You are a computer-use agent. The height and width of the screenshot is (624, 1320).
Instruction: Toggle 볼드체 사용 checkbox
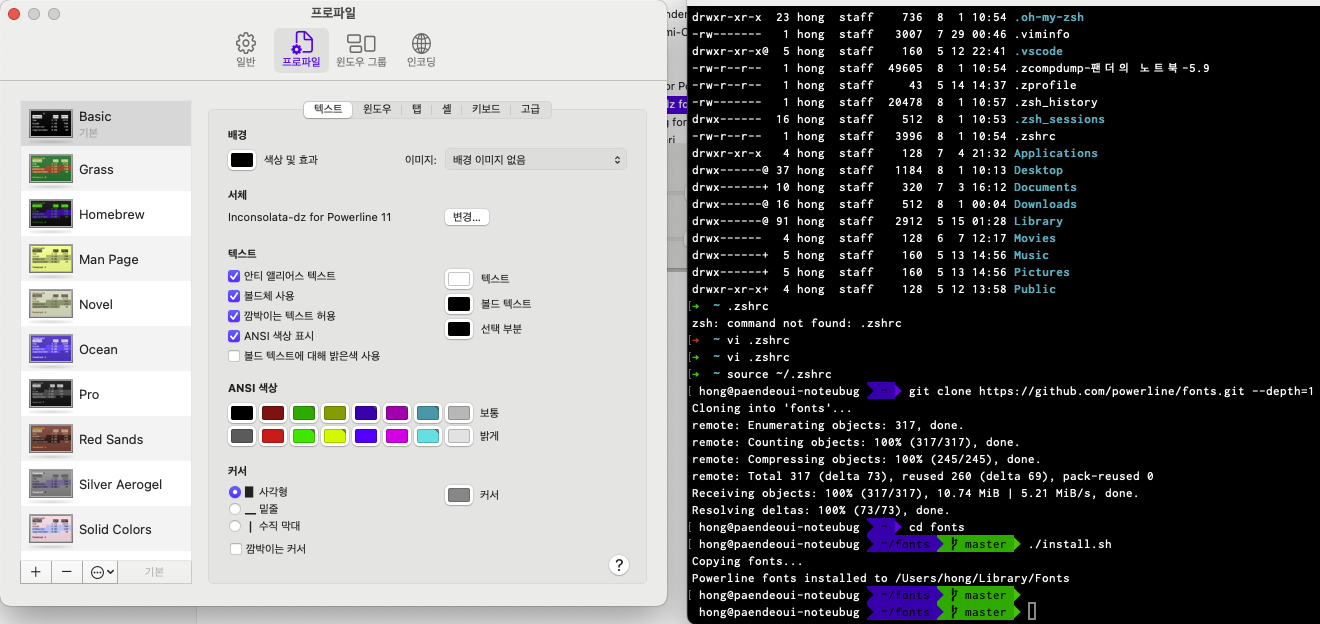point(235,296)
